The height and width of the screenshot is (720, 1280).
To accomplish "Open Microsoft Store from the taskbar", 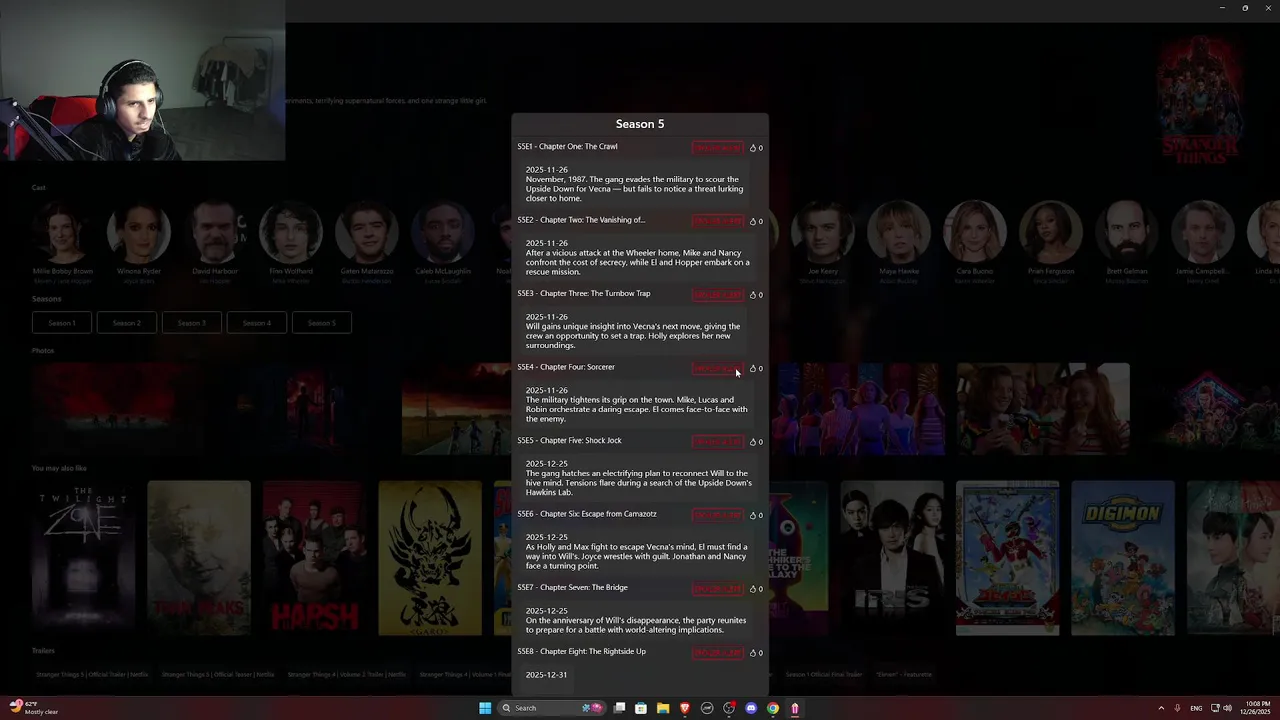I will click(x=641, y=708).
